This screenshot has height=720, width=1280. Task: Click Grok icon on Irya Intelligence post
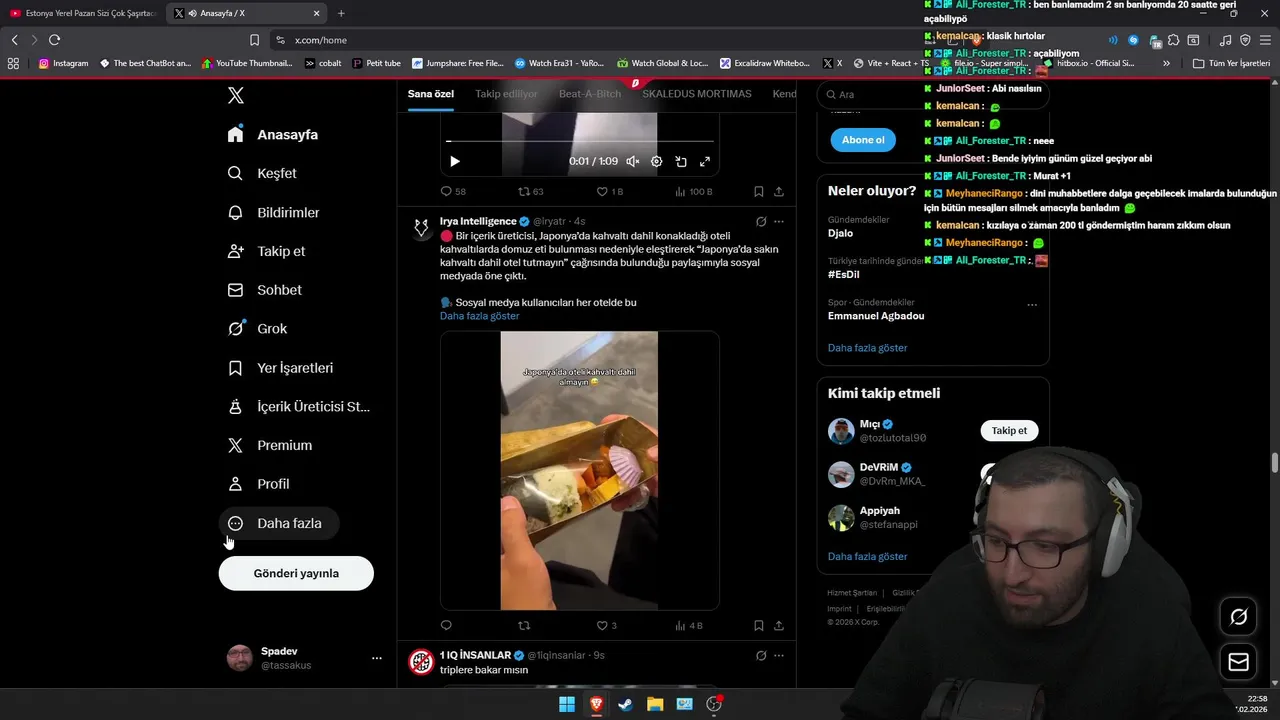pos(761,221)
